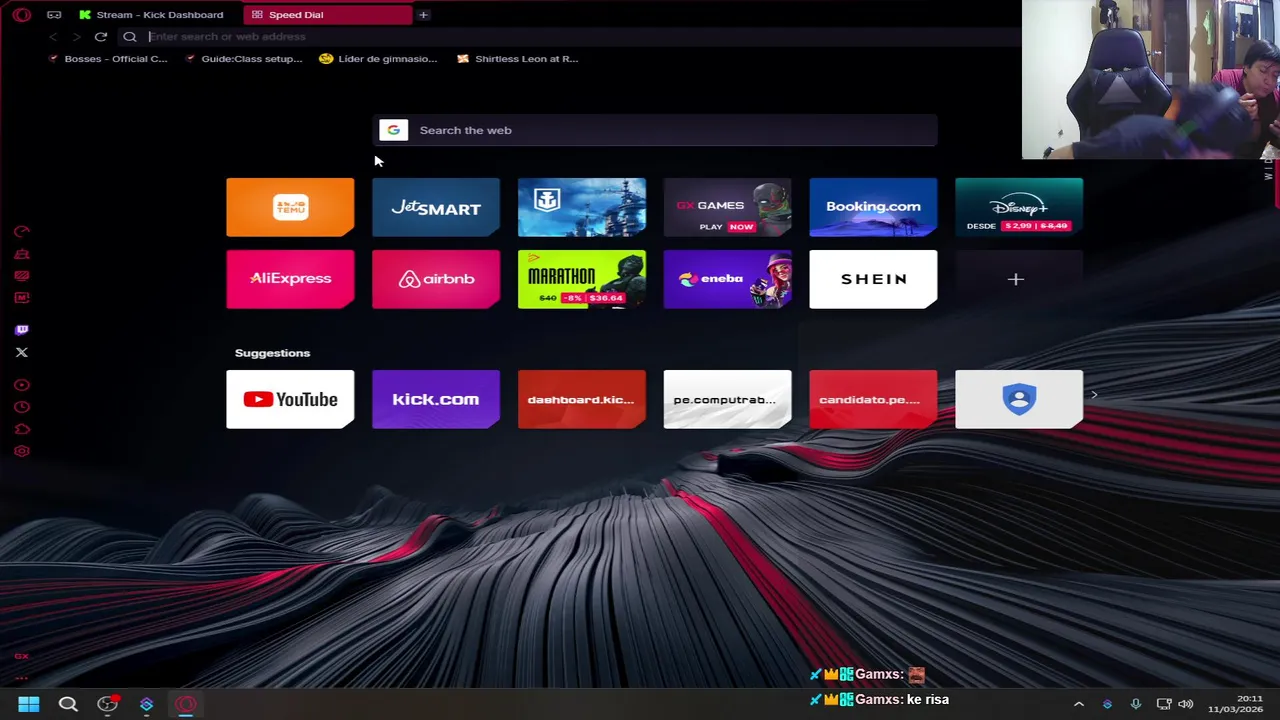Add a new speed dial site

[1019, 279]
